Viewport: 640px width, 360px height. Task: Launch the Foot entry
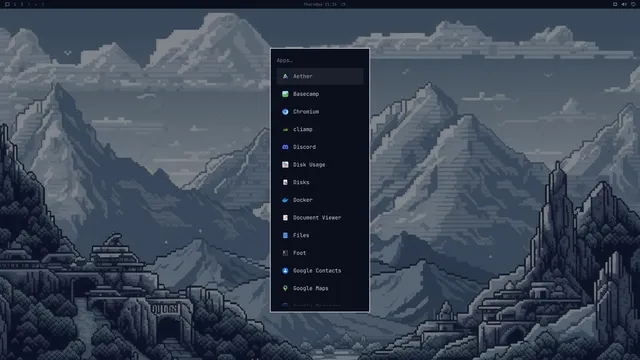[x=320, y=253]
